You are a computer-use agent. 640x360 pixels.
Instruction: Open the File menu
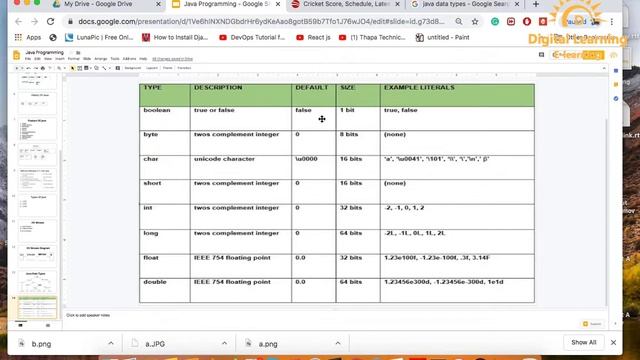click(28, 59)
